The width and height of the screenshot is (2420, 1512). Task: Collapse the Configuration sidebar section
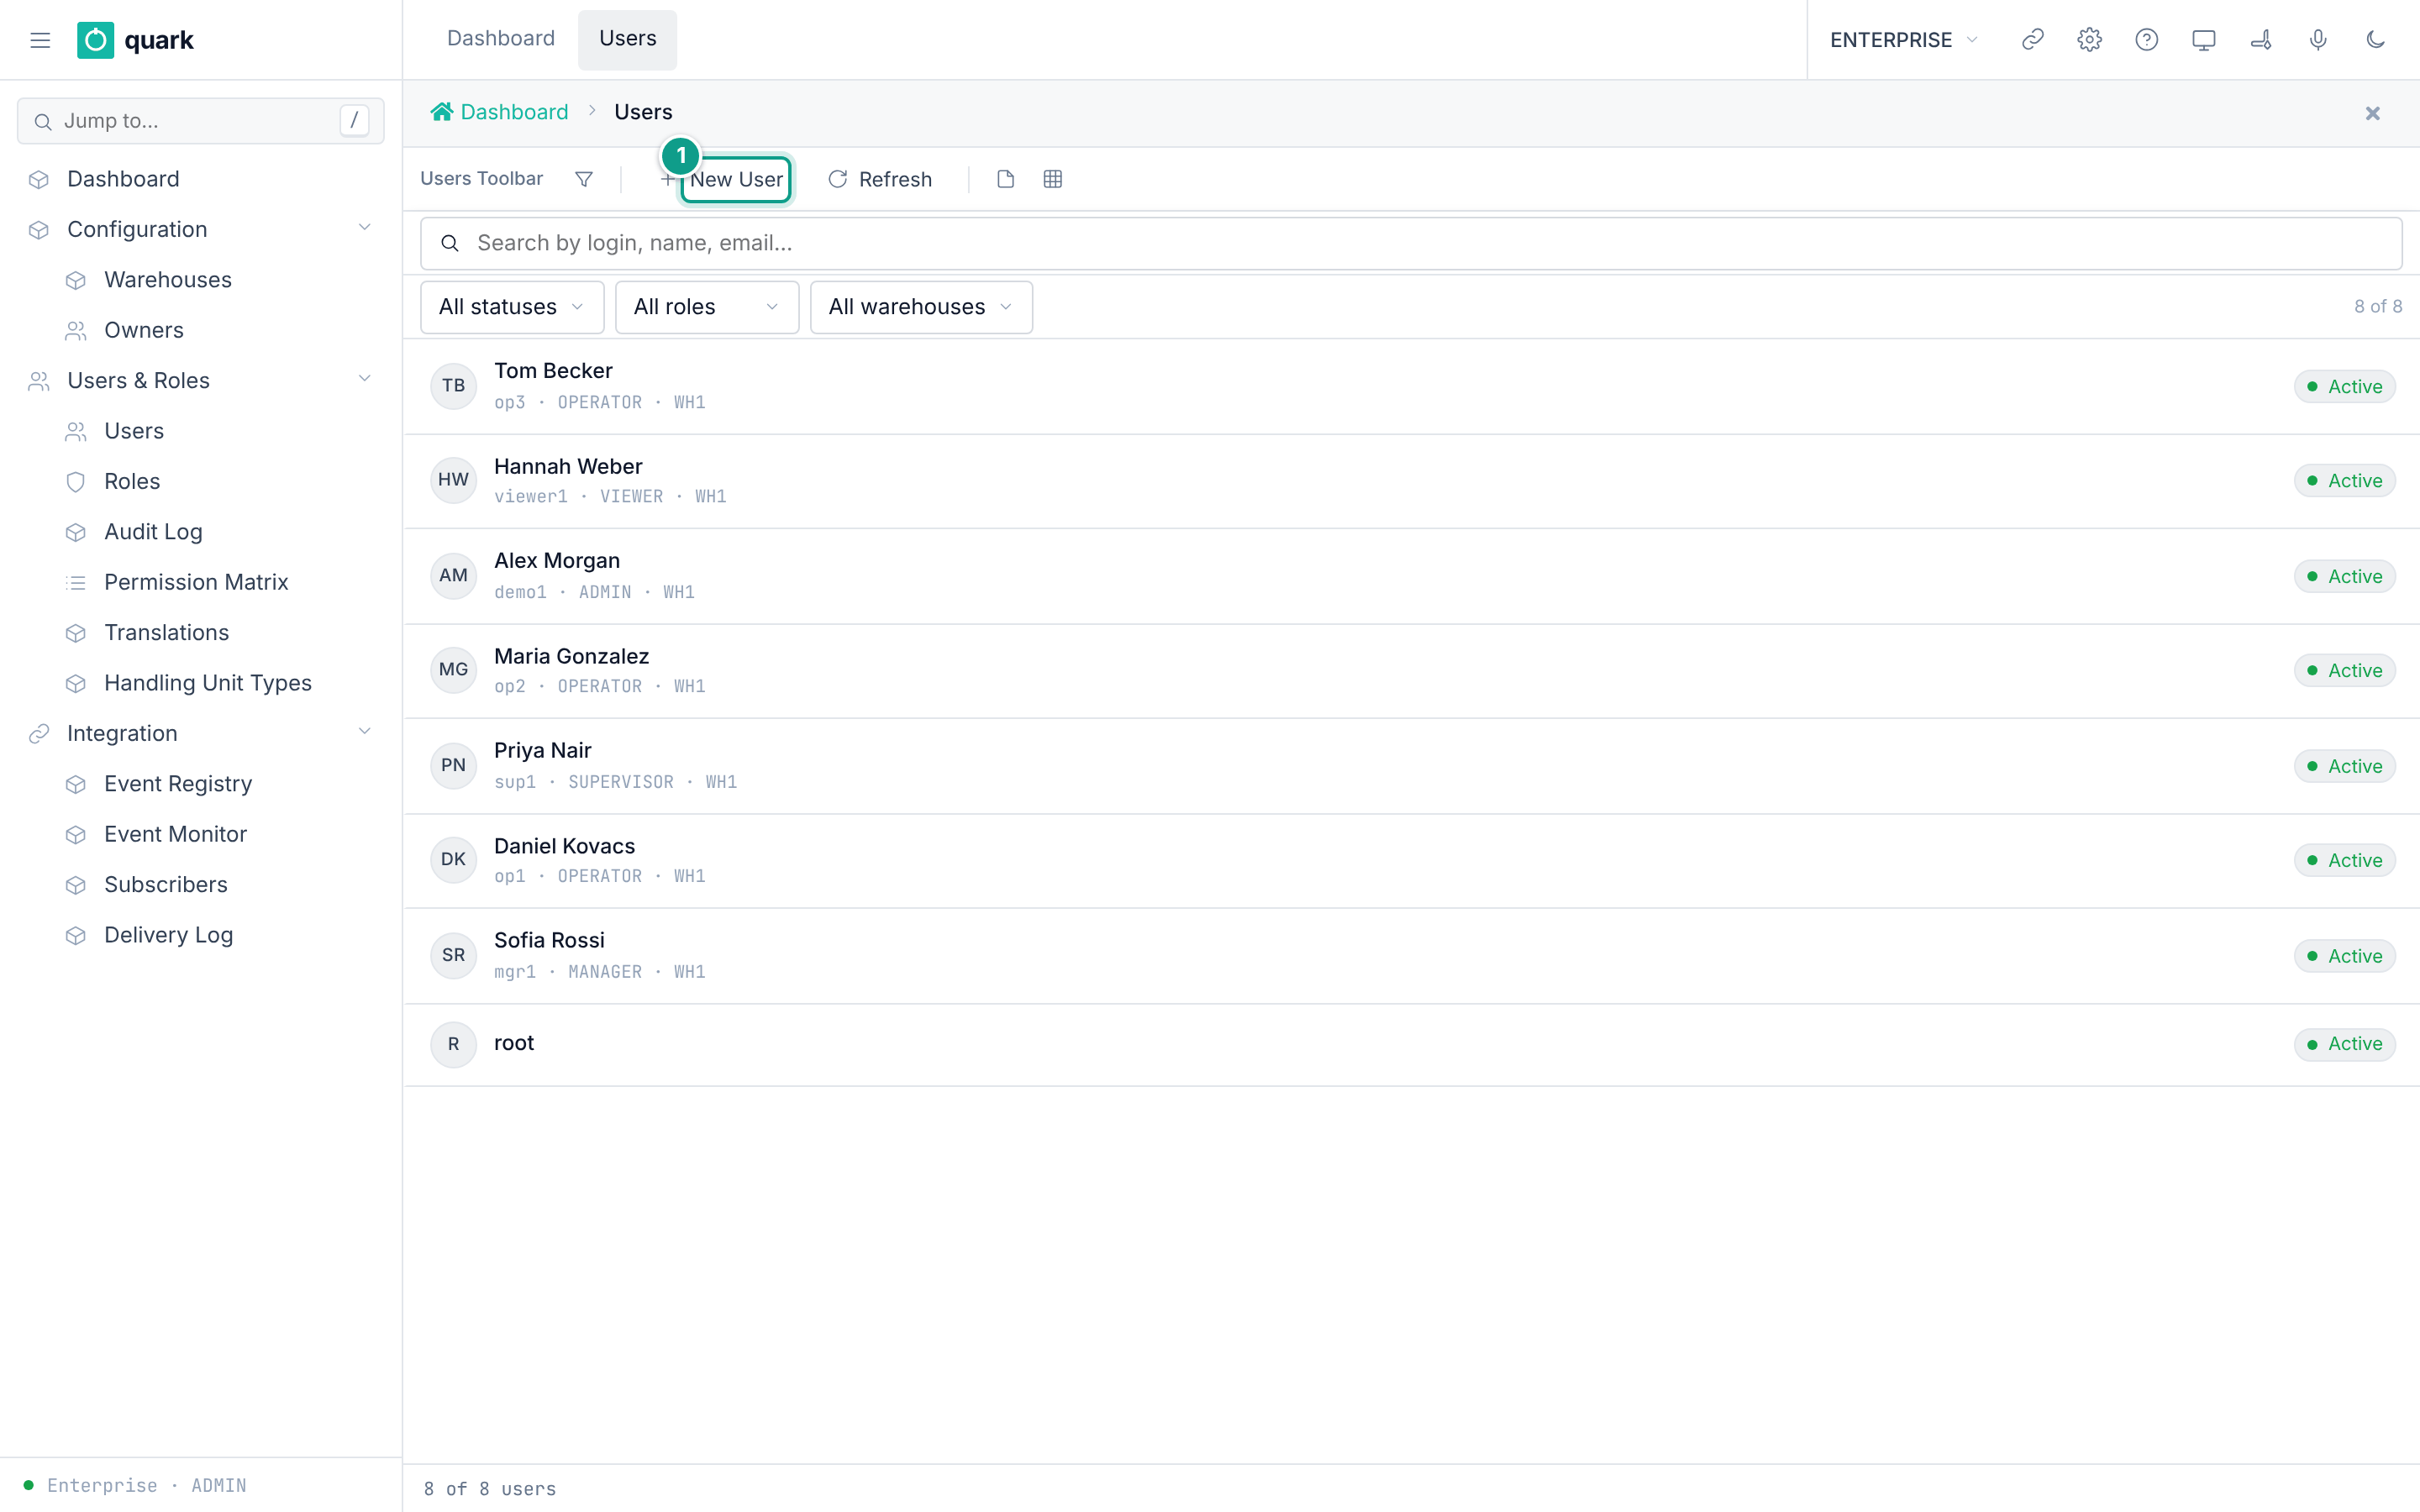(364, 229)
